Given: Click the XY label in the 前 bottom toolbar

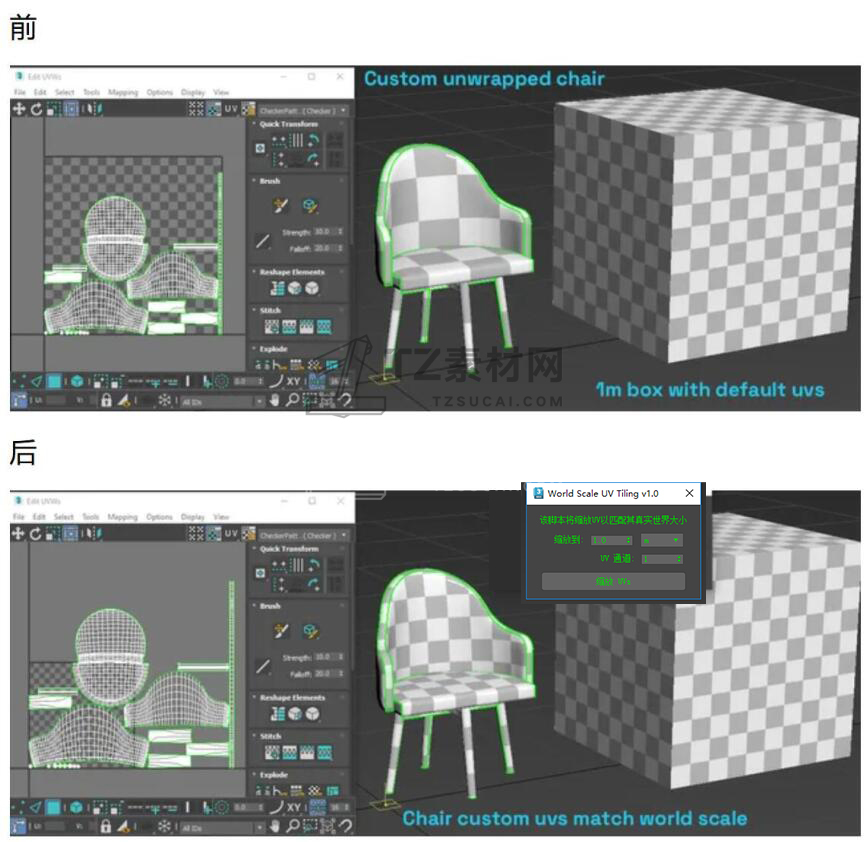Looking at the screenshot, I should [x=293, y=381].
